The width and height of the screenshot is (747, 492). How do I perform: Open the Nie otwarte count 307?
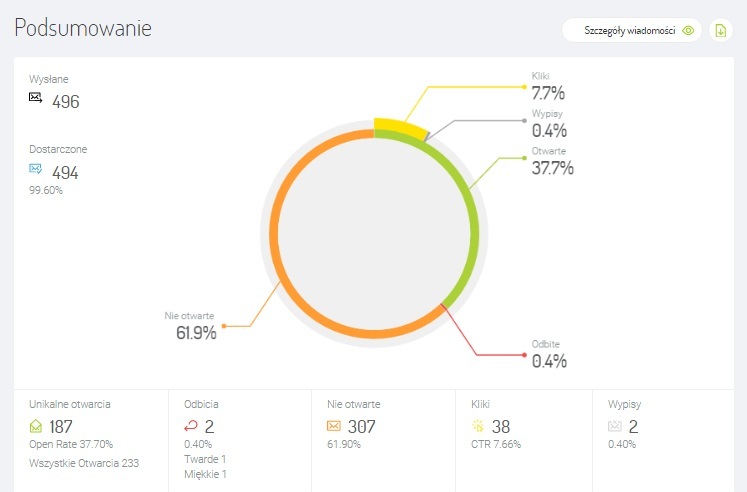coord(362,427)
